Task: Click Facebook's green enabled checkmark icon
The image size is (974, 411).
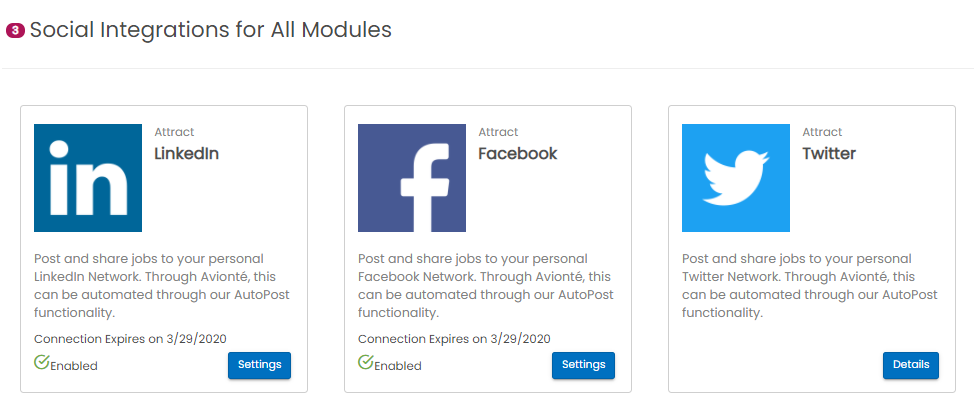Action: pos(366,362)
